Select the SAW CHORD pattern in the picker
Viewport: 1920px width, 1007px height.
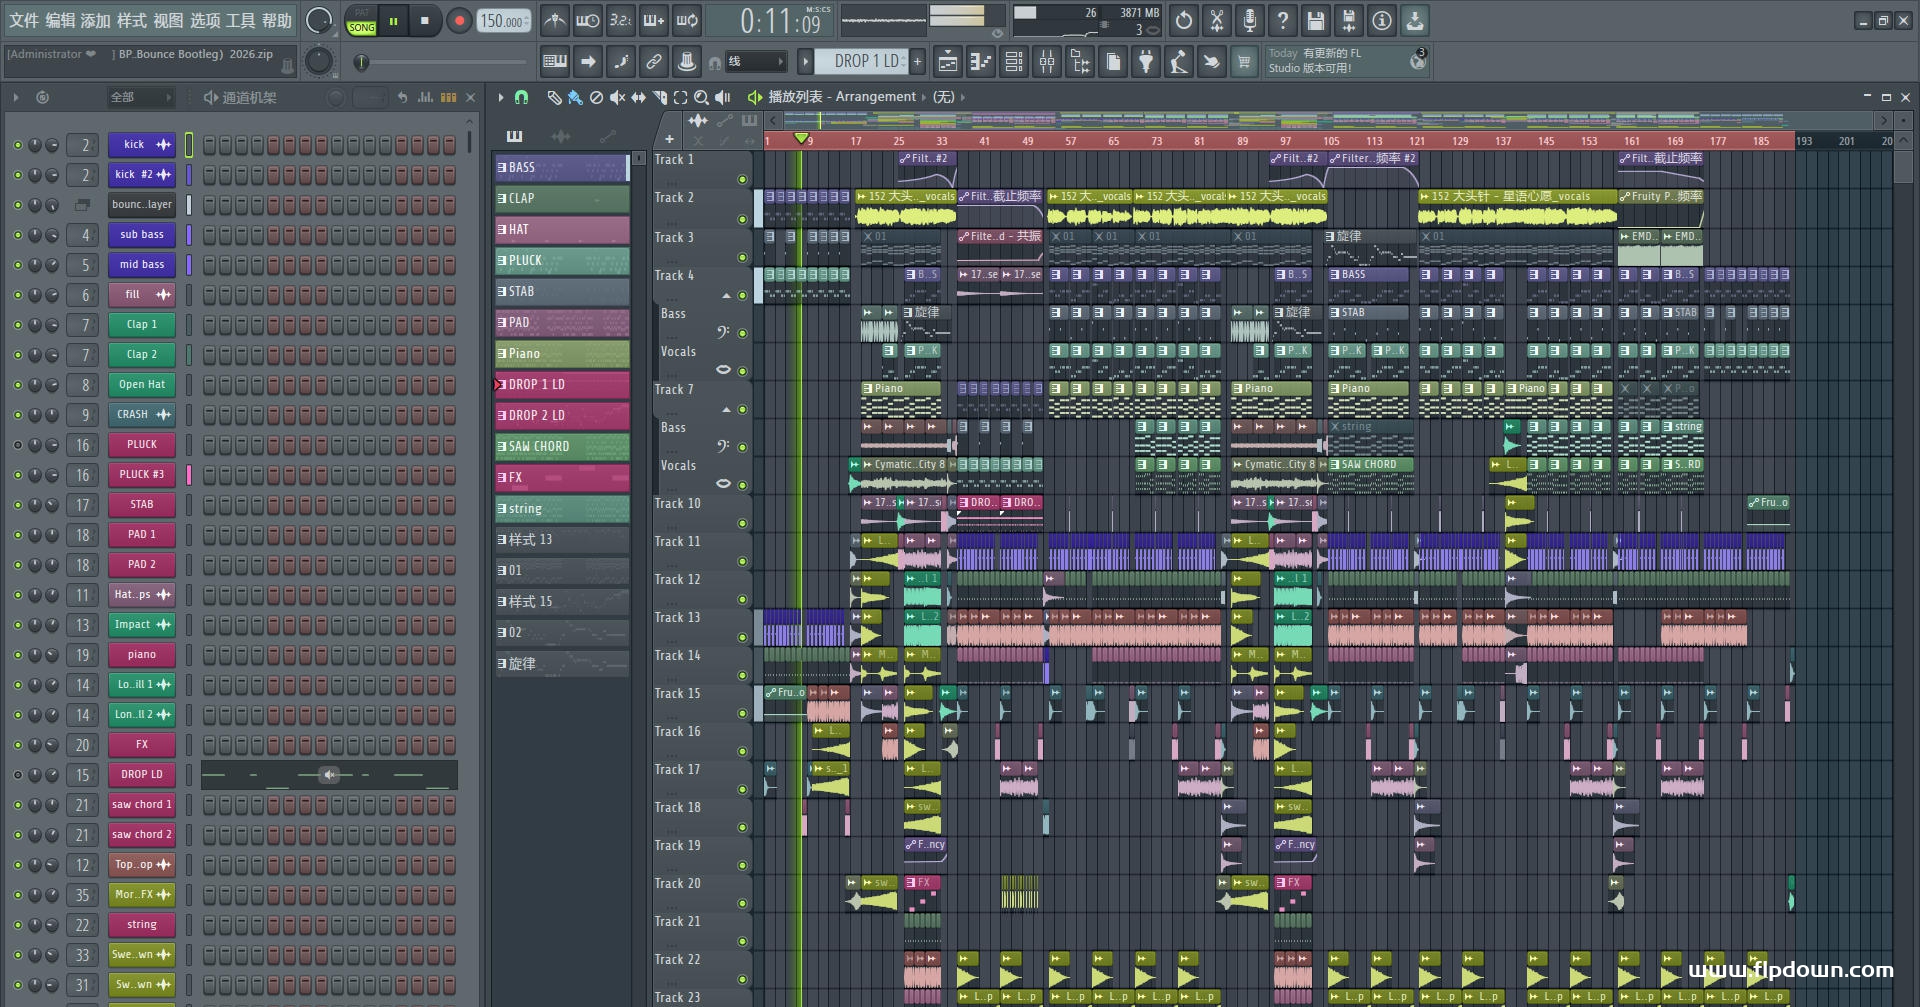[x=562, y=447]
